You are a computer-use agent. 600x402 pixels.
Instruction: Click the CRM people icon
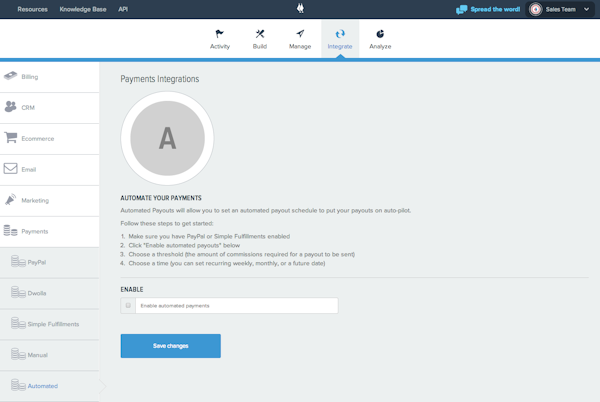[10, 107]
